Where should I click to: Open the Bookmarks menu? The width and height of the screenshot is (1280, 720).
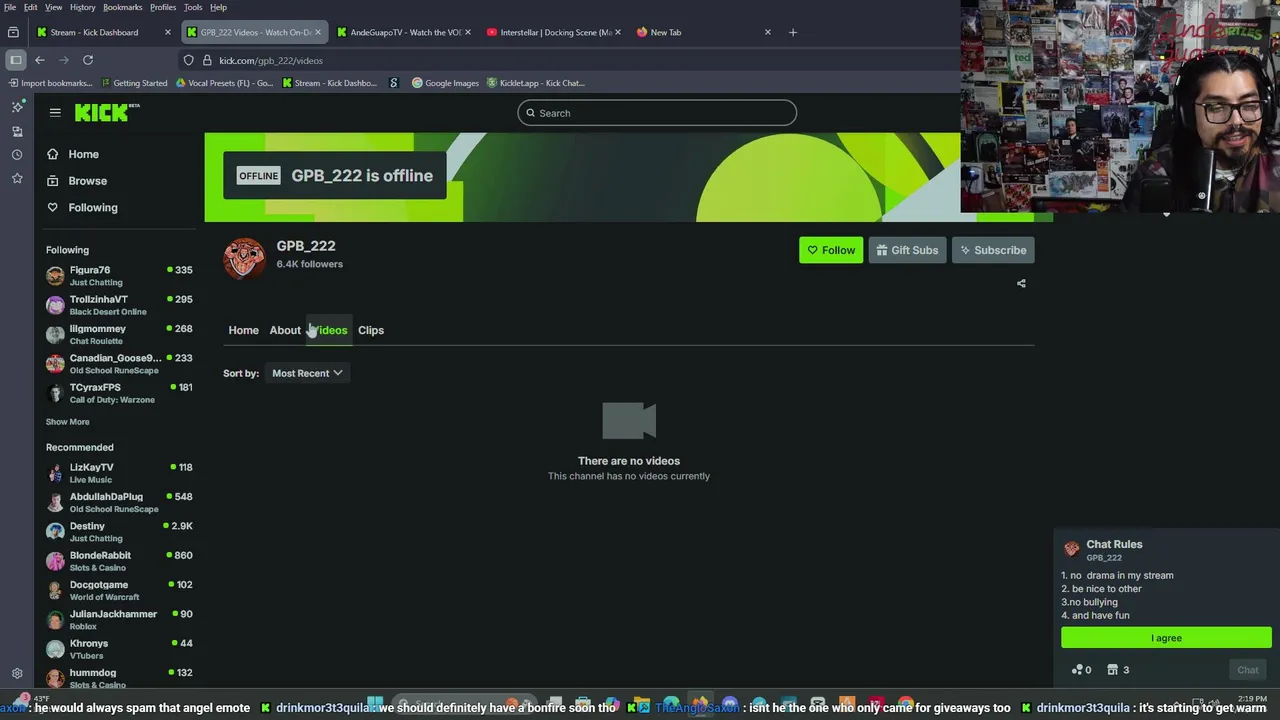point(123,7)
